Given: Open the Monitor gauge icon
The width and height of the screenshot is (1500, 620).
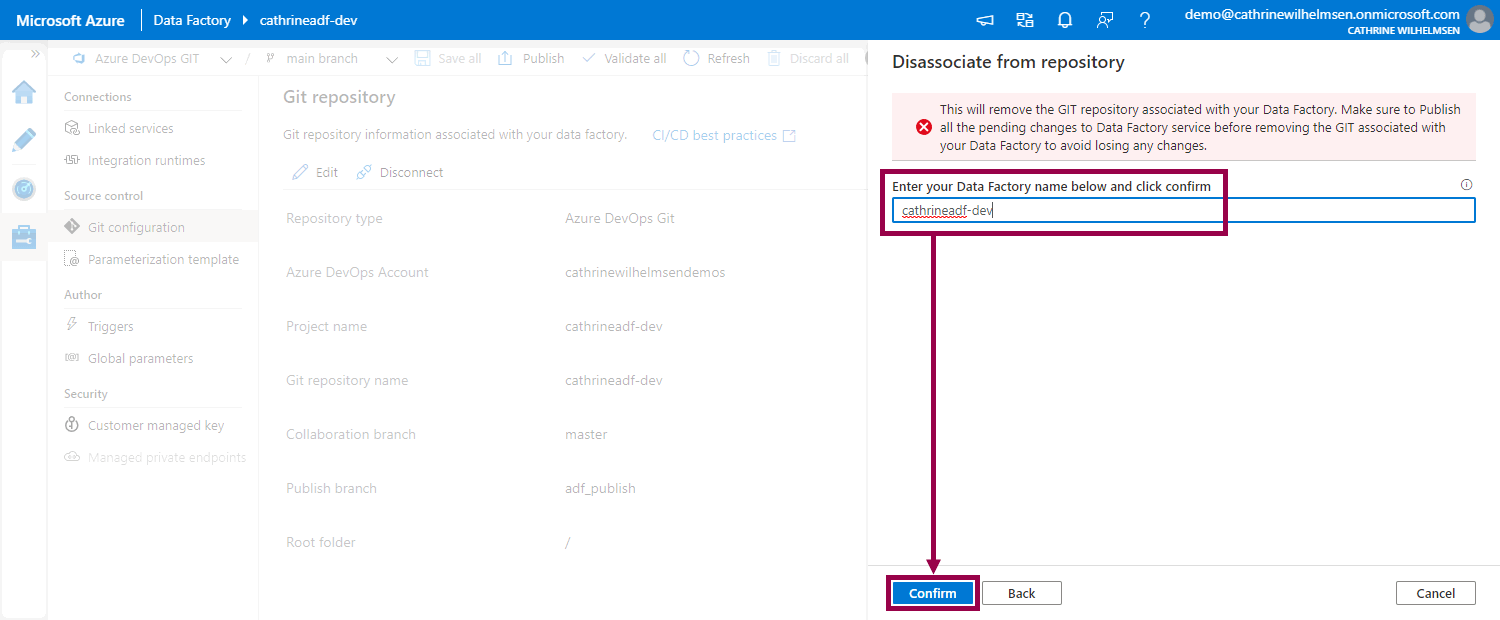Looking at the screenshot, I should [x=24, y=188].
